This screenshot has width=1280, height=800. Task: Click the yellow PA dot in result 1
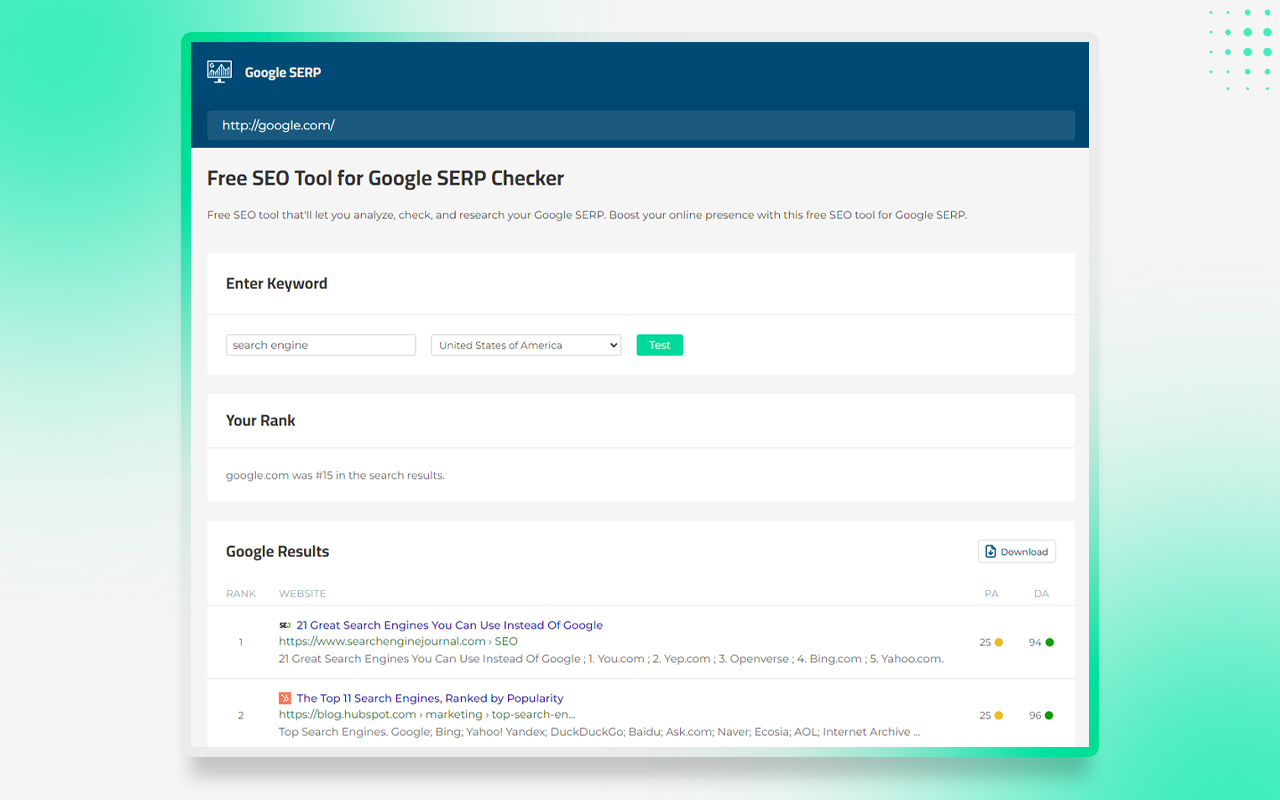(x=998, y=642)
